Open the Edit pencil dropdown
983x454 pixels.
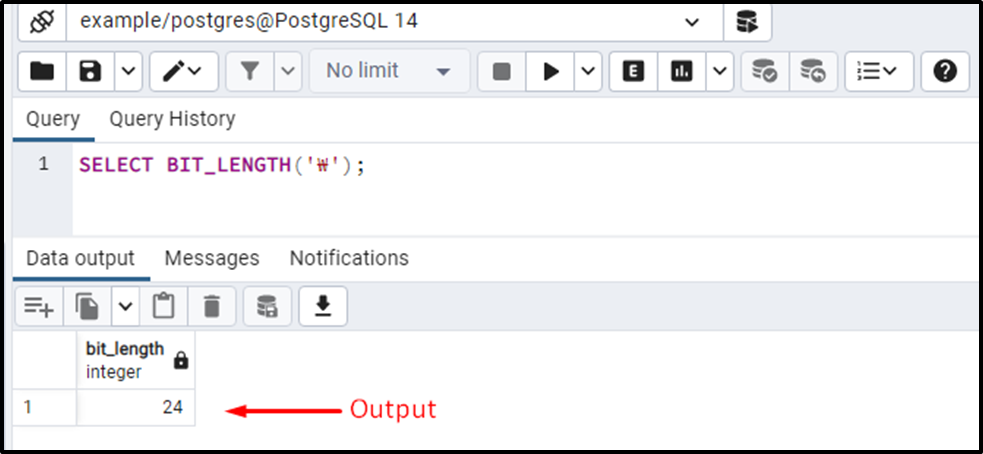click(x=183, y=71)
